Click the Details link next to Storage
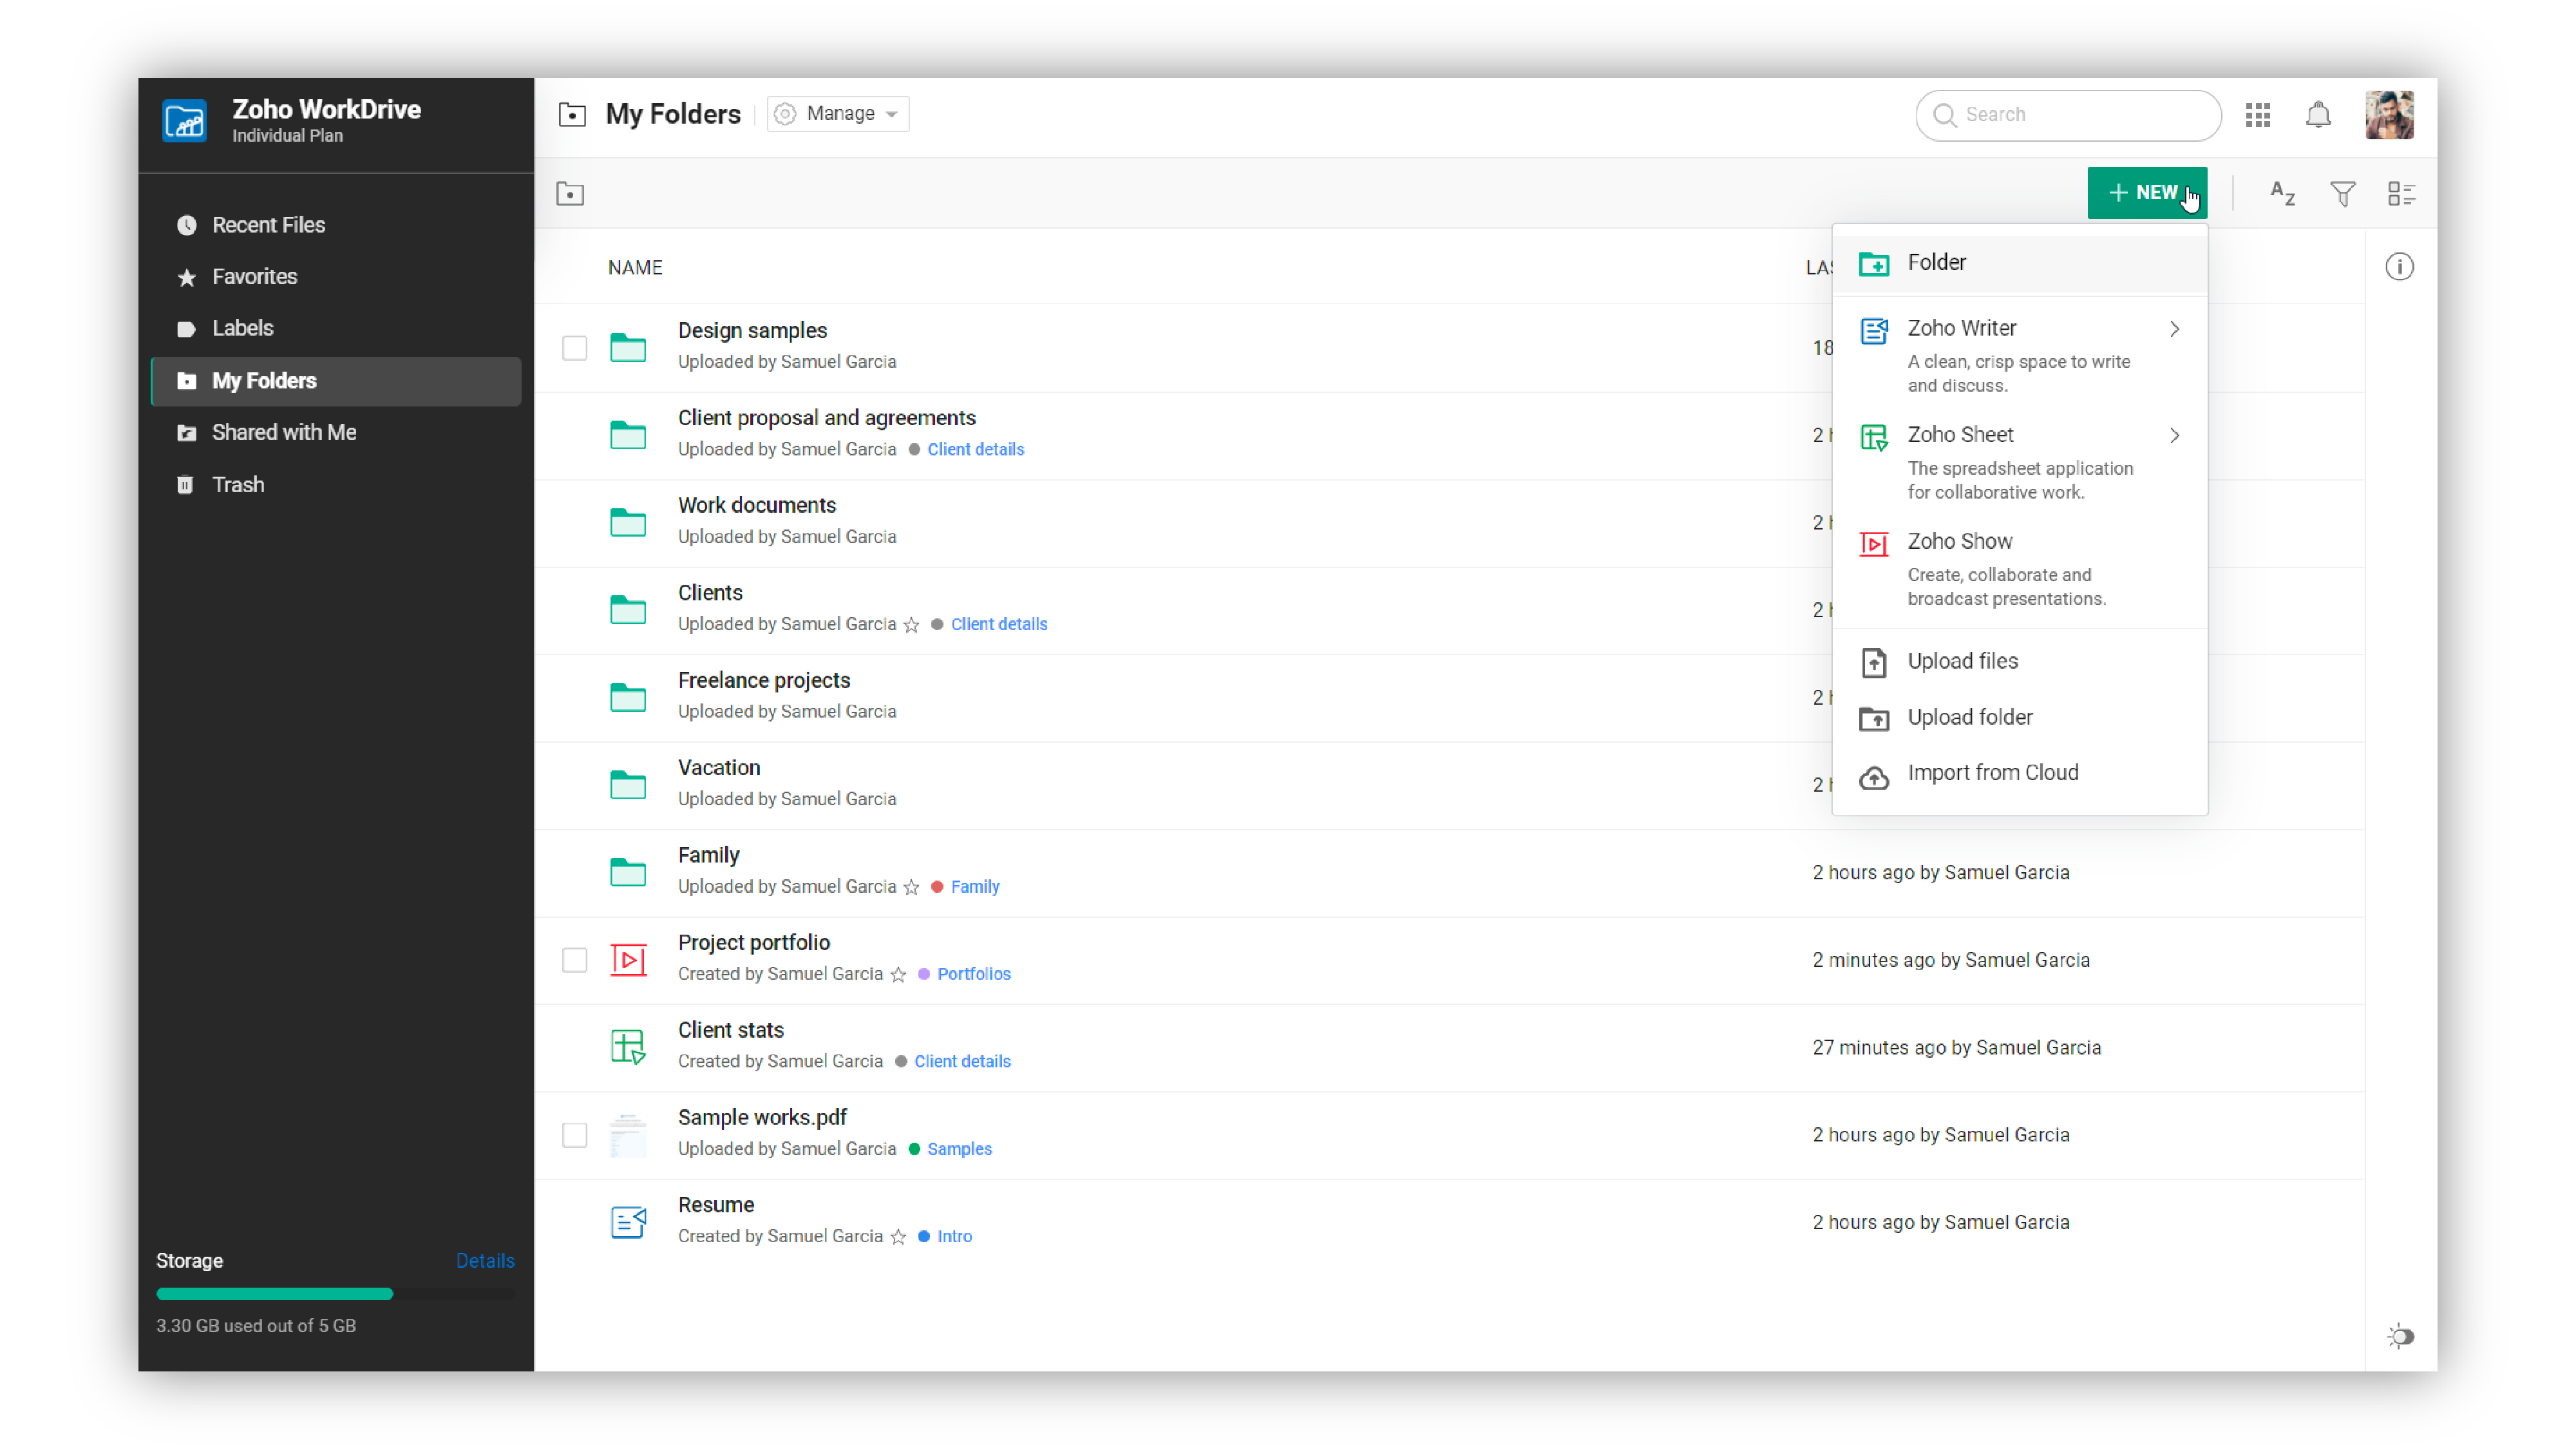Image resolution: width=2576 pixels, height=1450 pixels. pyautogui.click(x=485, y=1260)
